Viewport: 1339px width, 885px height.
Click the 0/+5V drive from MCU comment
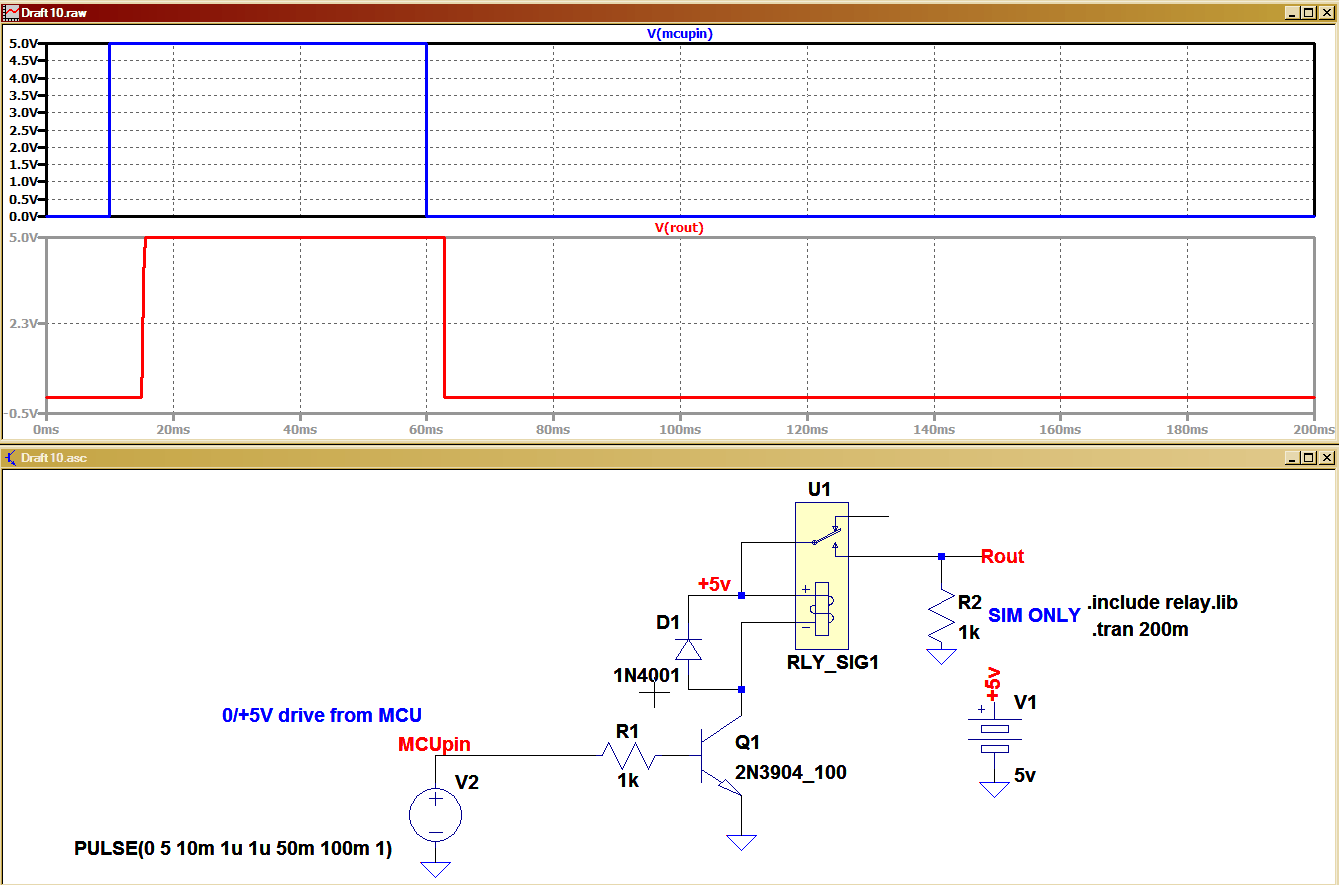[322, 716]
